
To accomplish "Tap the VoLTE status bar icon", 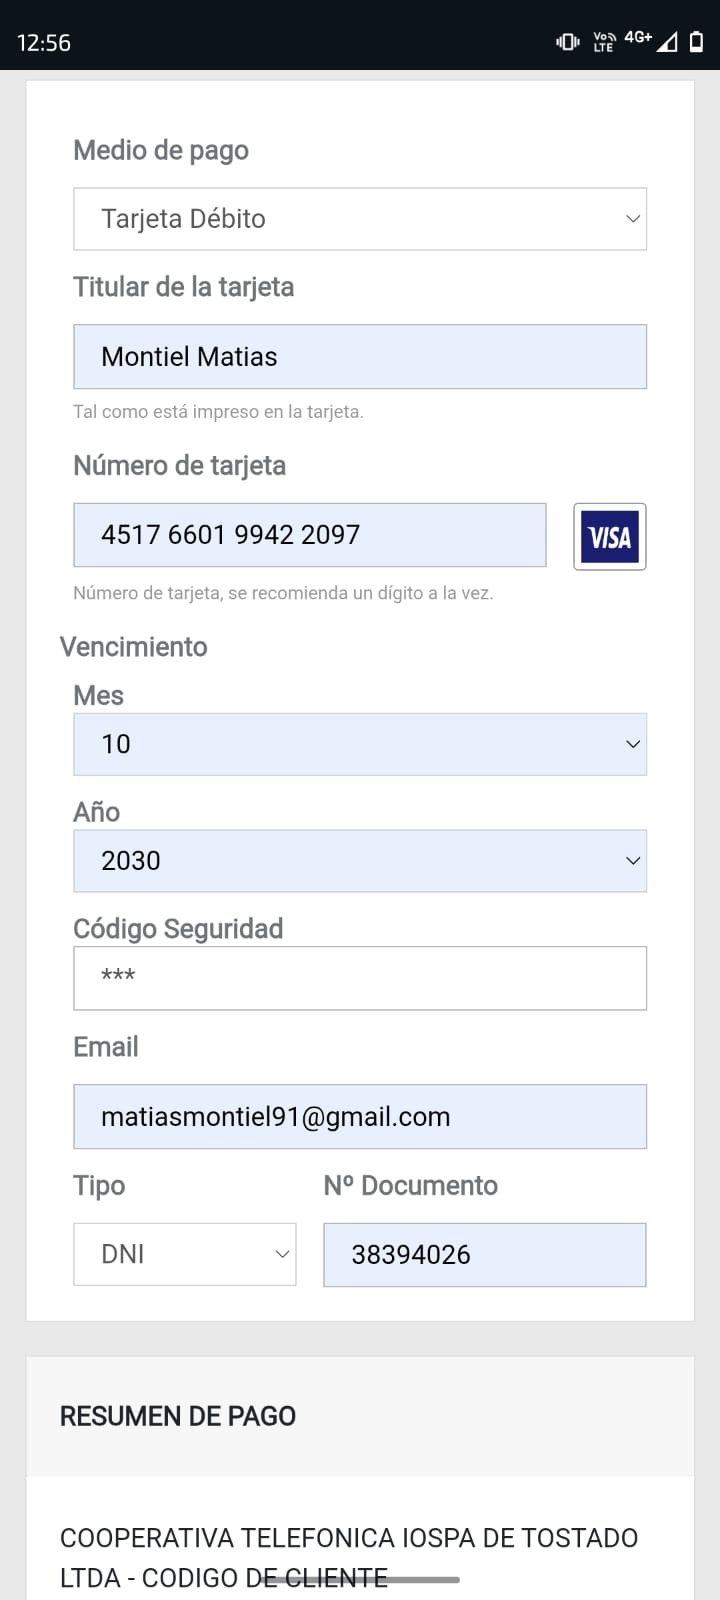I will pyautogui.click(x=604, y=42).
